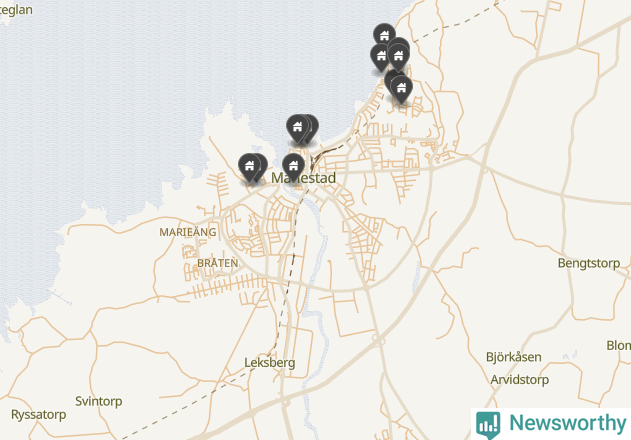Select the southernmost house marker in the northeast cluster

[x=401, y=89]
